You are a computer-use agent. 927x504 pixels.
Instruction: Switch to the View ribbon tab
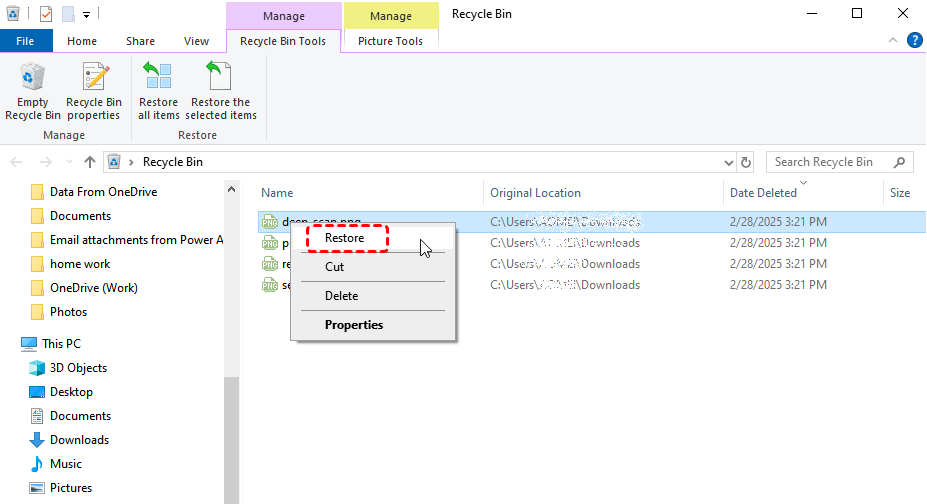(x=196, y=41)
